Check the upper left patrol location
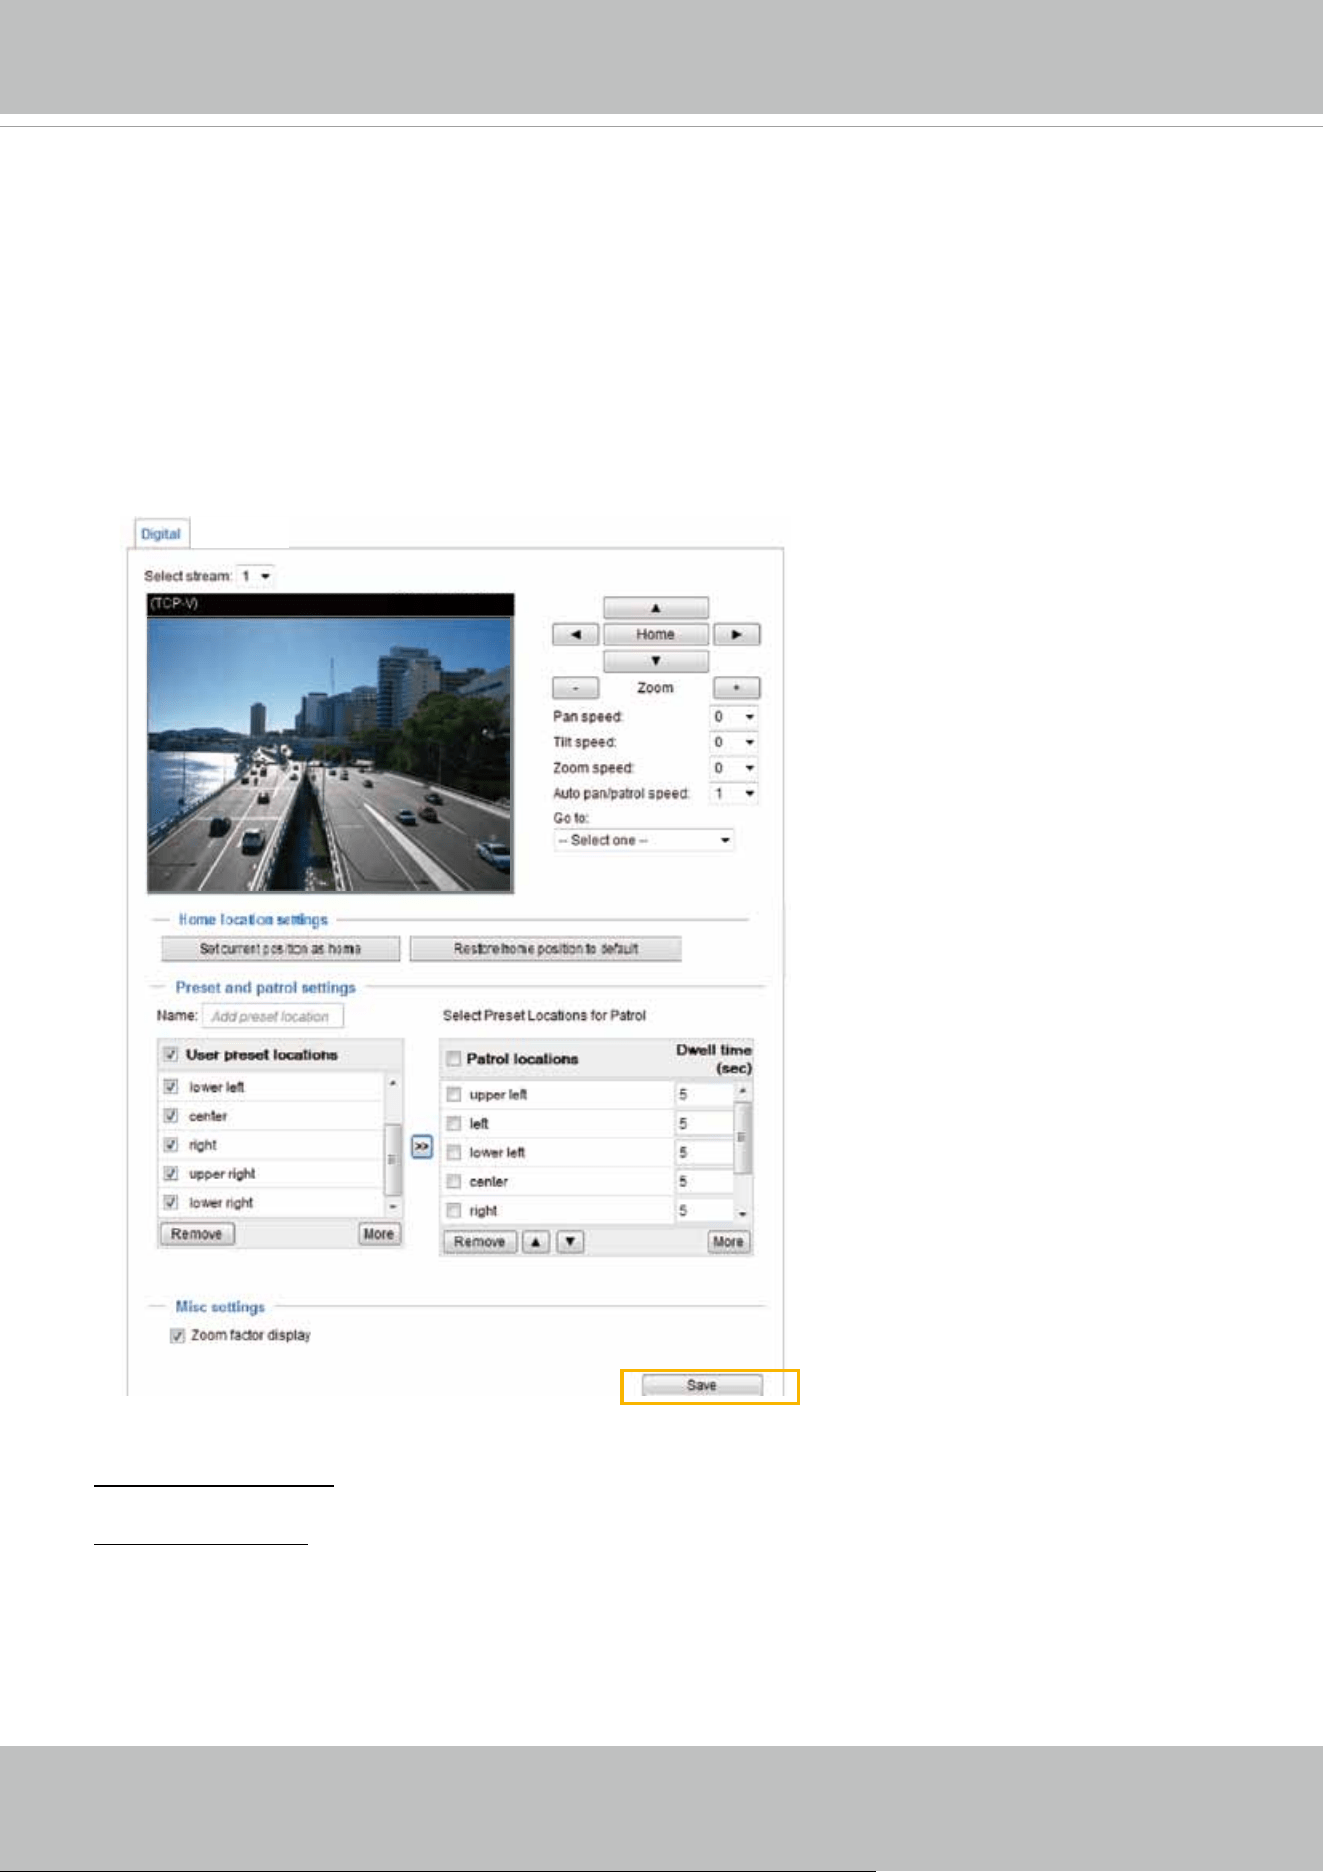The image size is (1324, 1872). (454, 1095)
